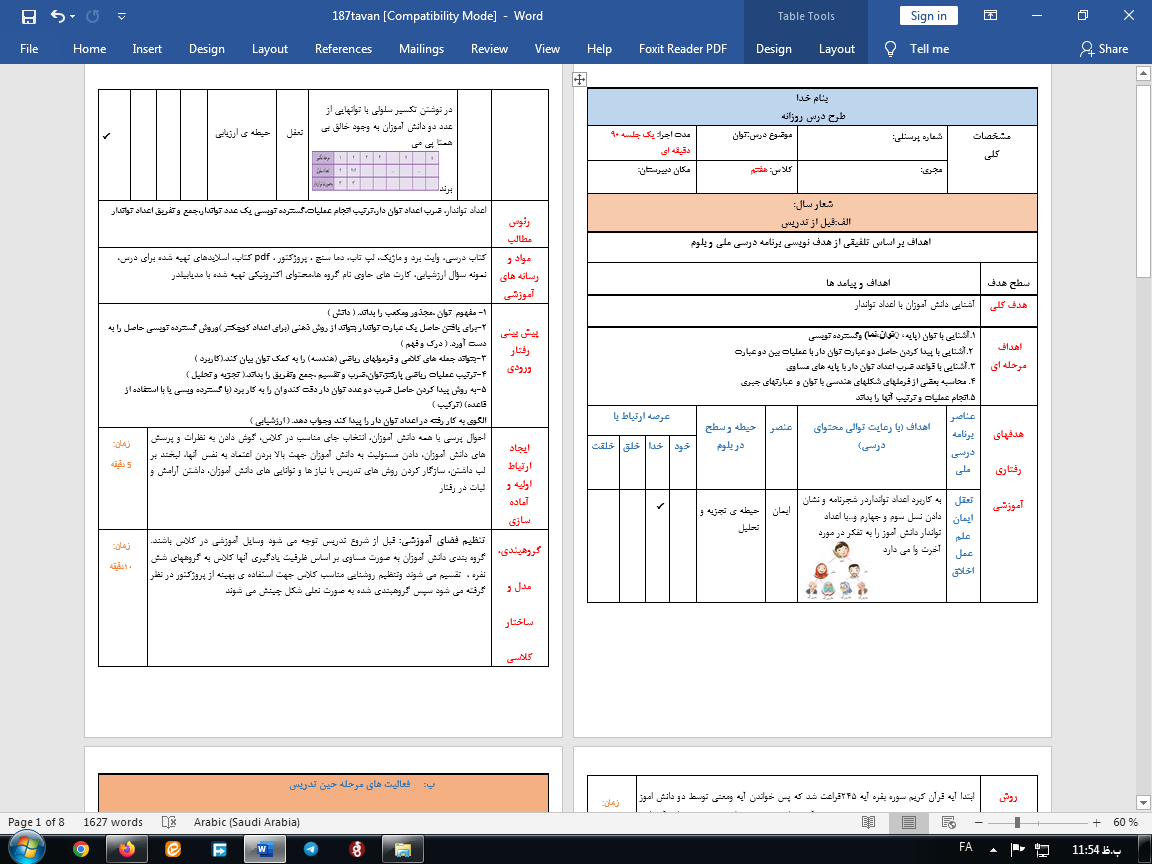Screen dimensions: 1152x864
Task: Click the checkmark in the خدا column
Action: click(660, 505)
